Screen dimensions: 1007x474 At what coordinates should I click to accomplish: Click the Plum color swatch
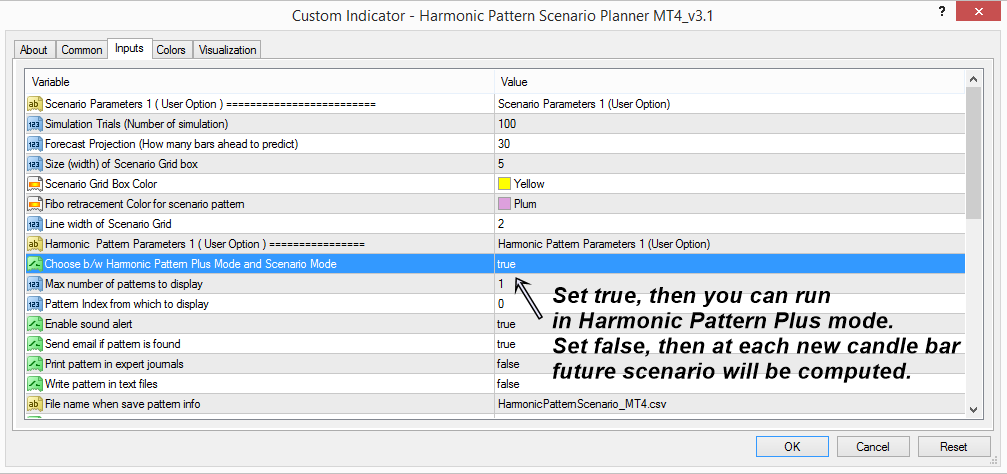tap(504, 204)
